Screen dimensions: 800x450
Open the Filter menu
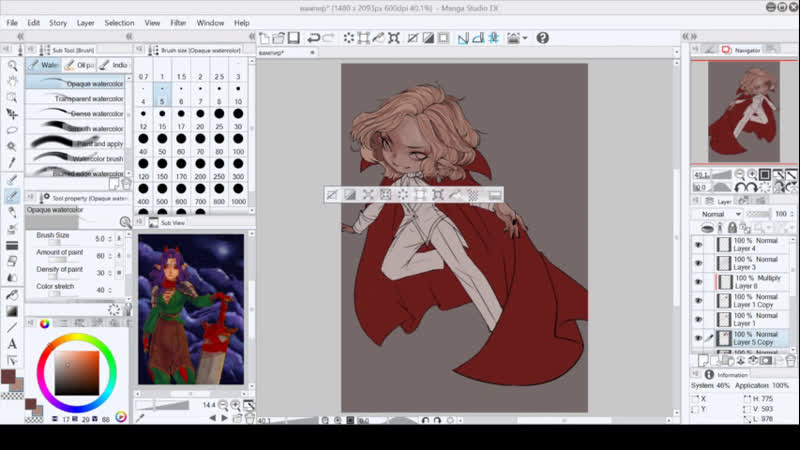point(178,23)
